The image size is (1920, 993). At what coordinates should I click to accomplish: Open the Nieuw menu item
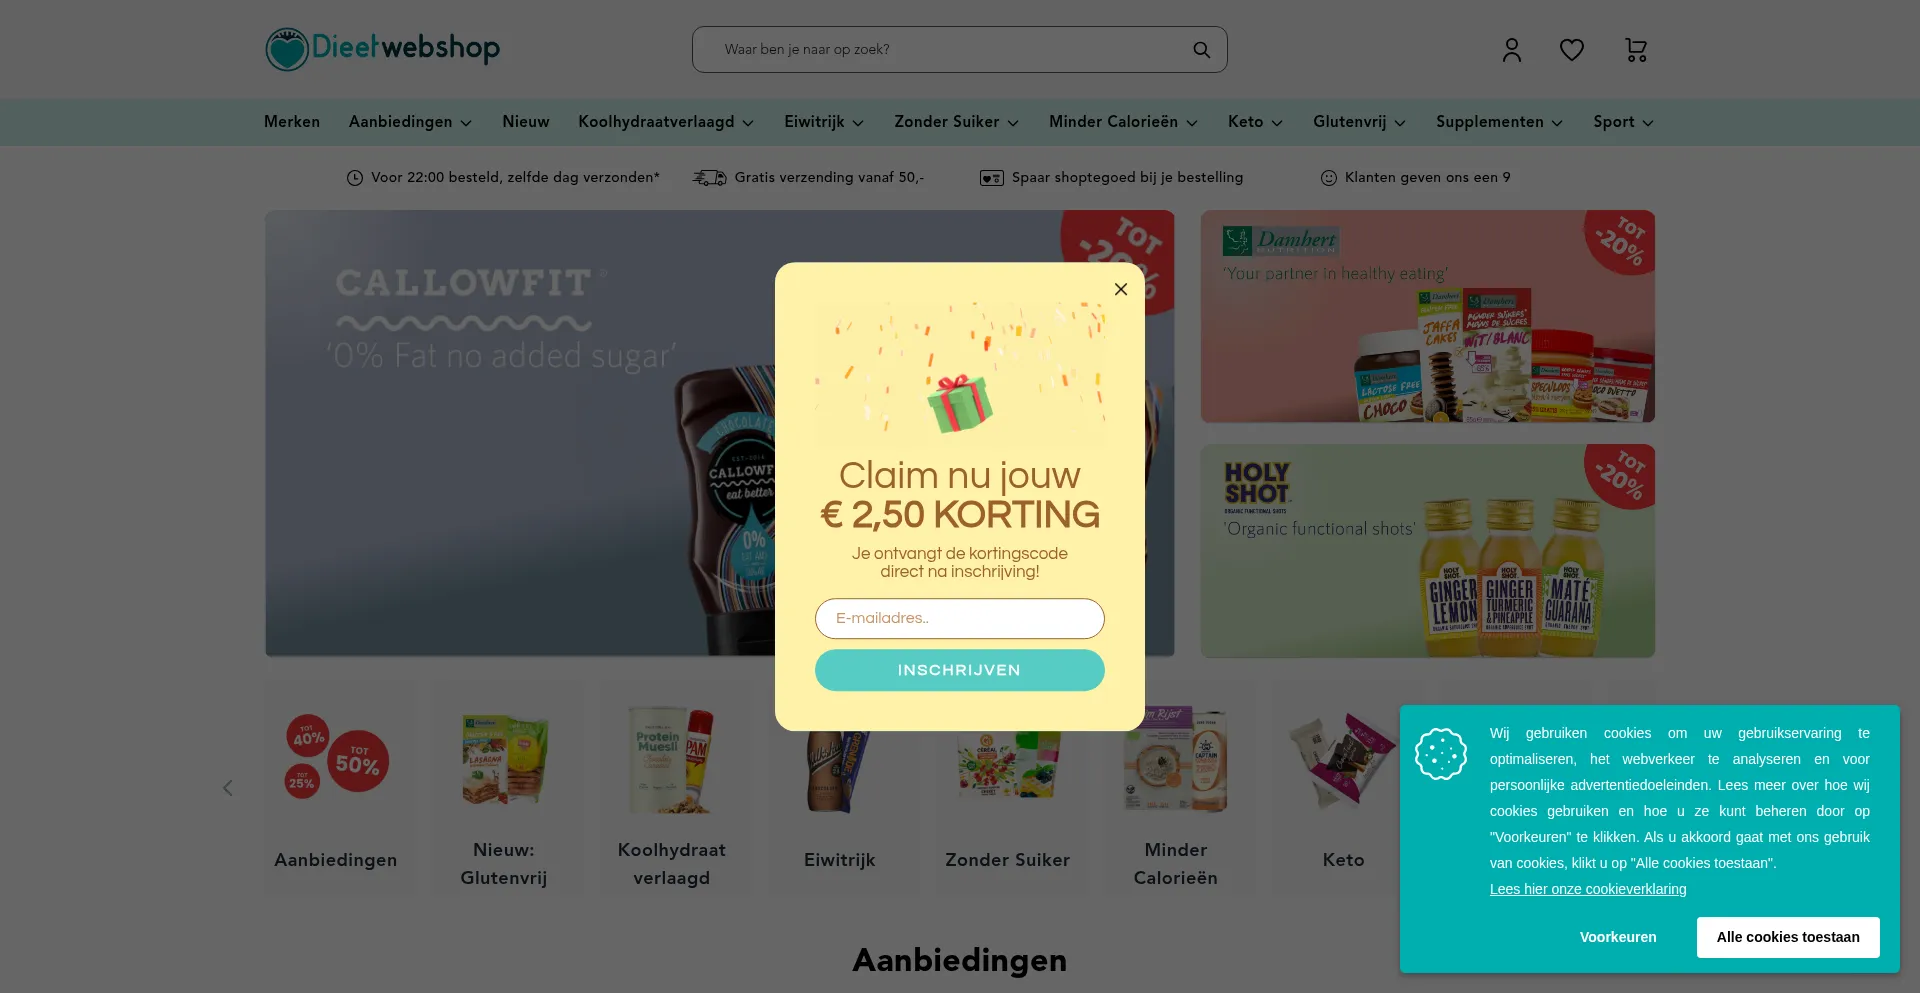click(526, 122)
